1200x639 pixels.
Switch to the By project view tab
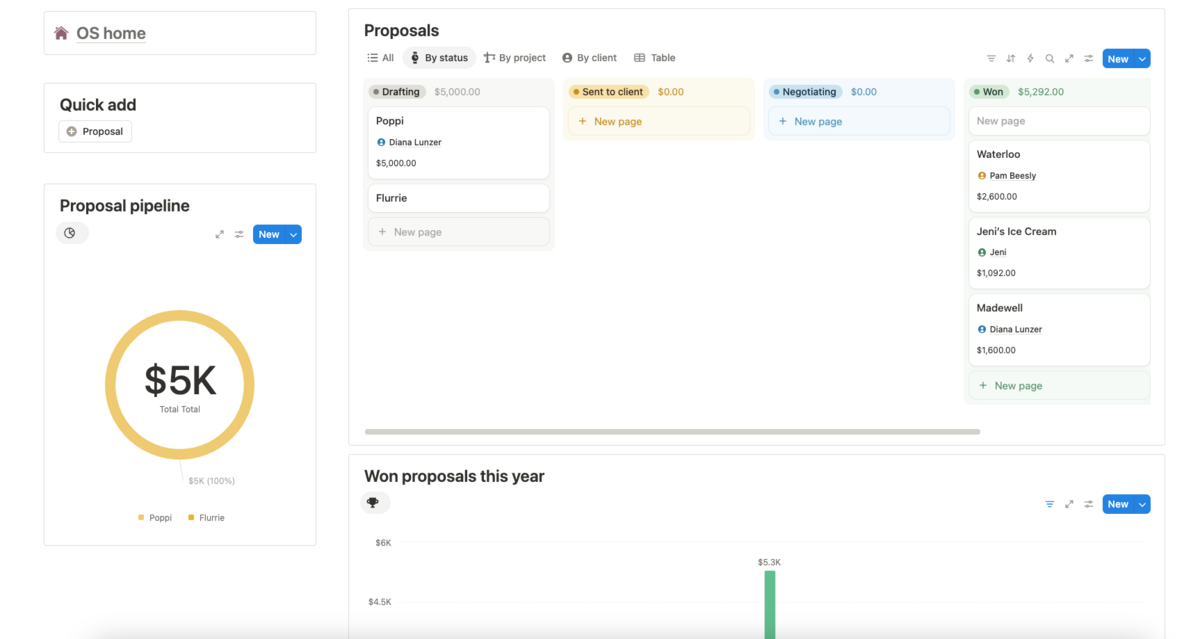pyautogui.click(x=515, y=58)
